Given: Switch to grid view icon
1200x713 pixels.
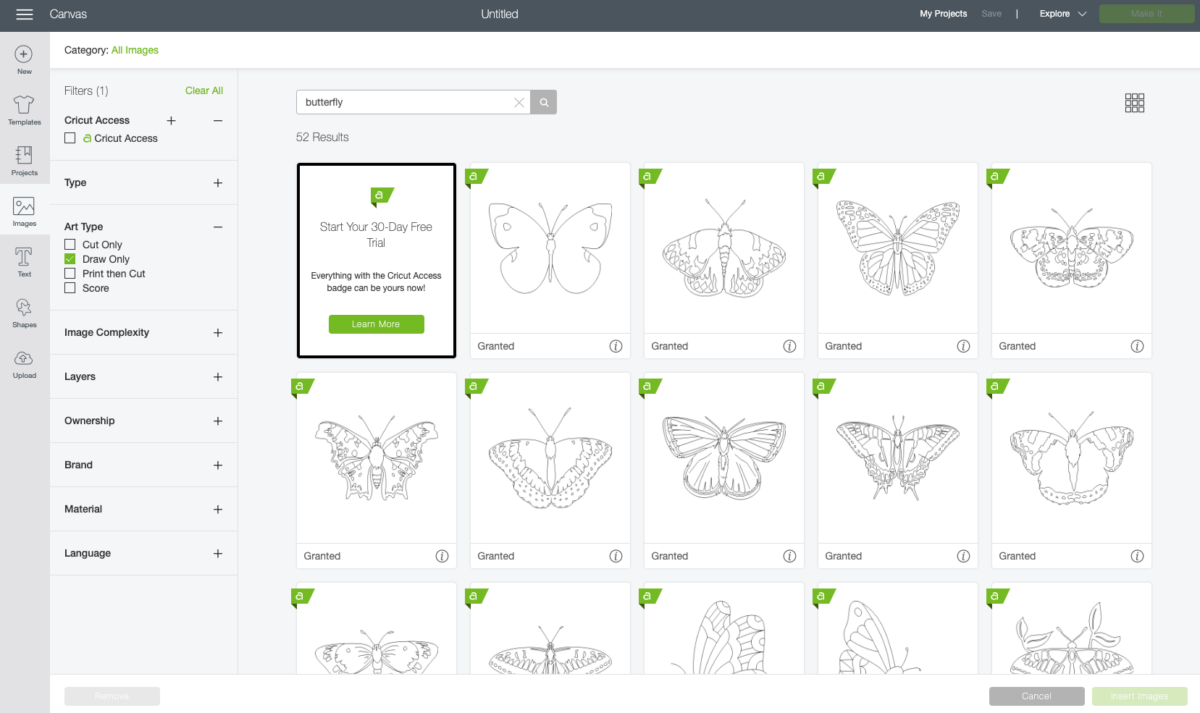Looking at the screenshot, I should pos(1134,103).
